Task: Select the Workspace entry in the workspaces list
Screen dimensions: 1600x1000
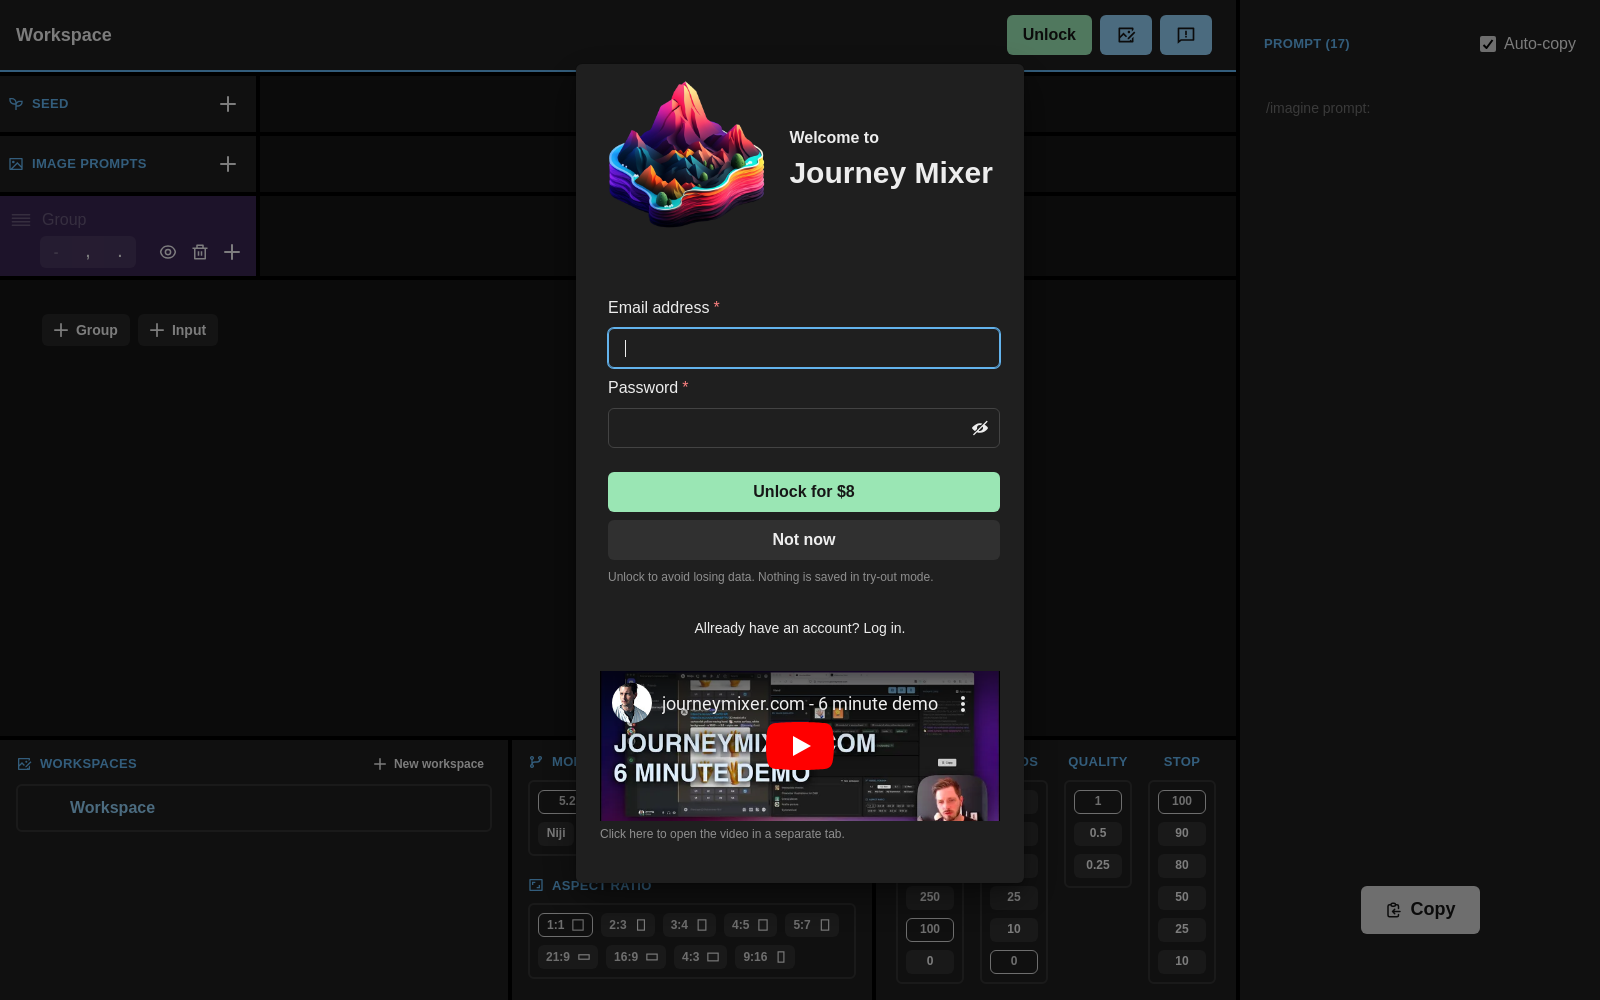Action: [254, 808]
